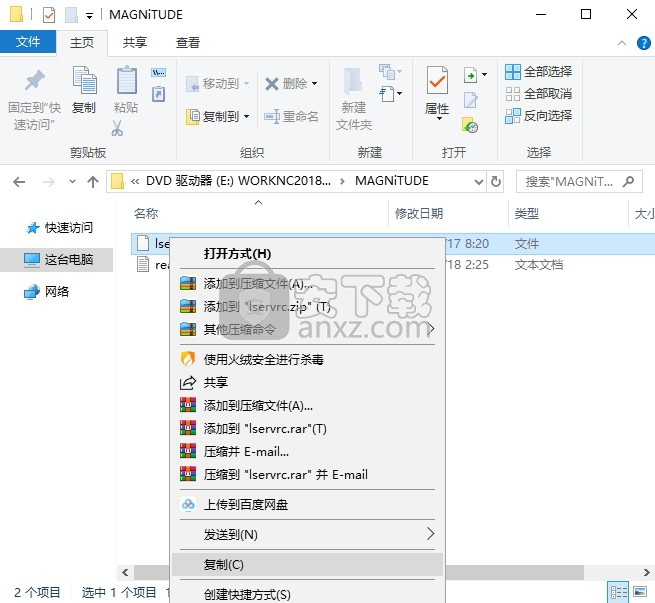The width and height of the screenshot is (655, 603).
Task: Click the Help question mark icon
Action: click(643, 43)
